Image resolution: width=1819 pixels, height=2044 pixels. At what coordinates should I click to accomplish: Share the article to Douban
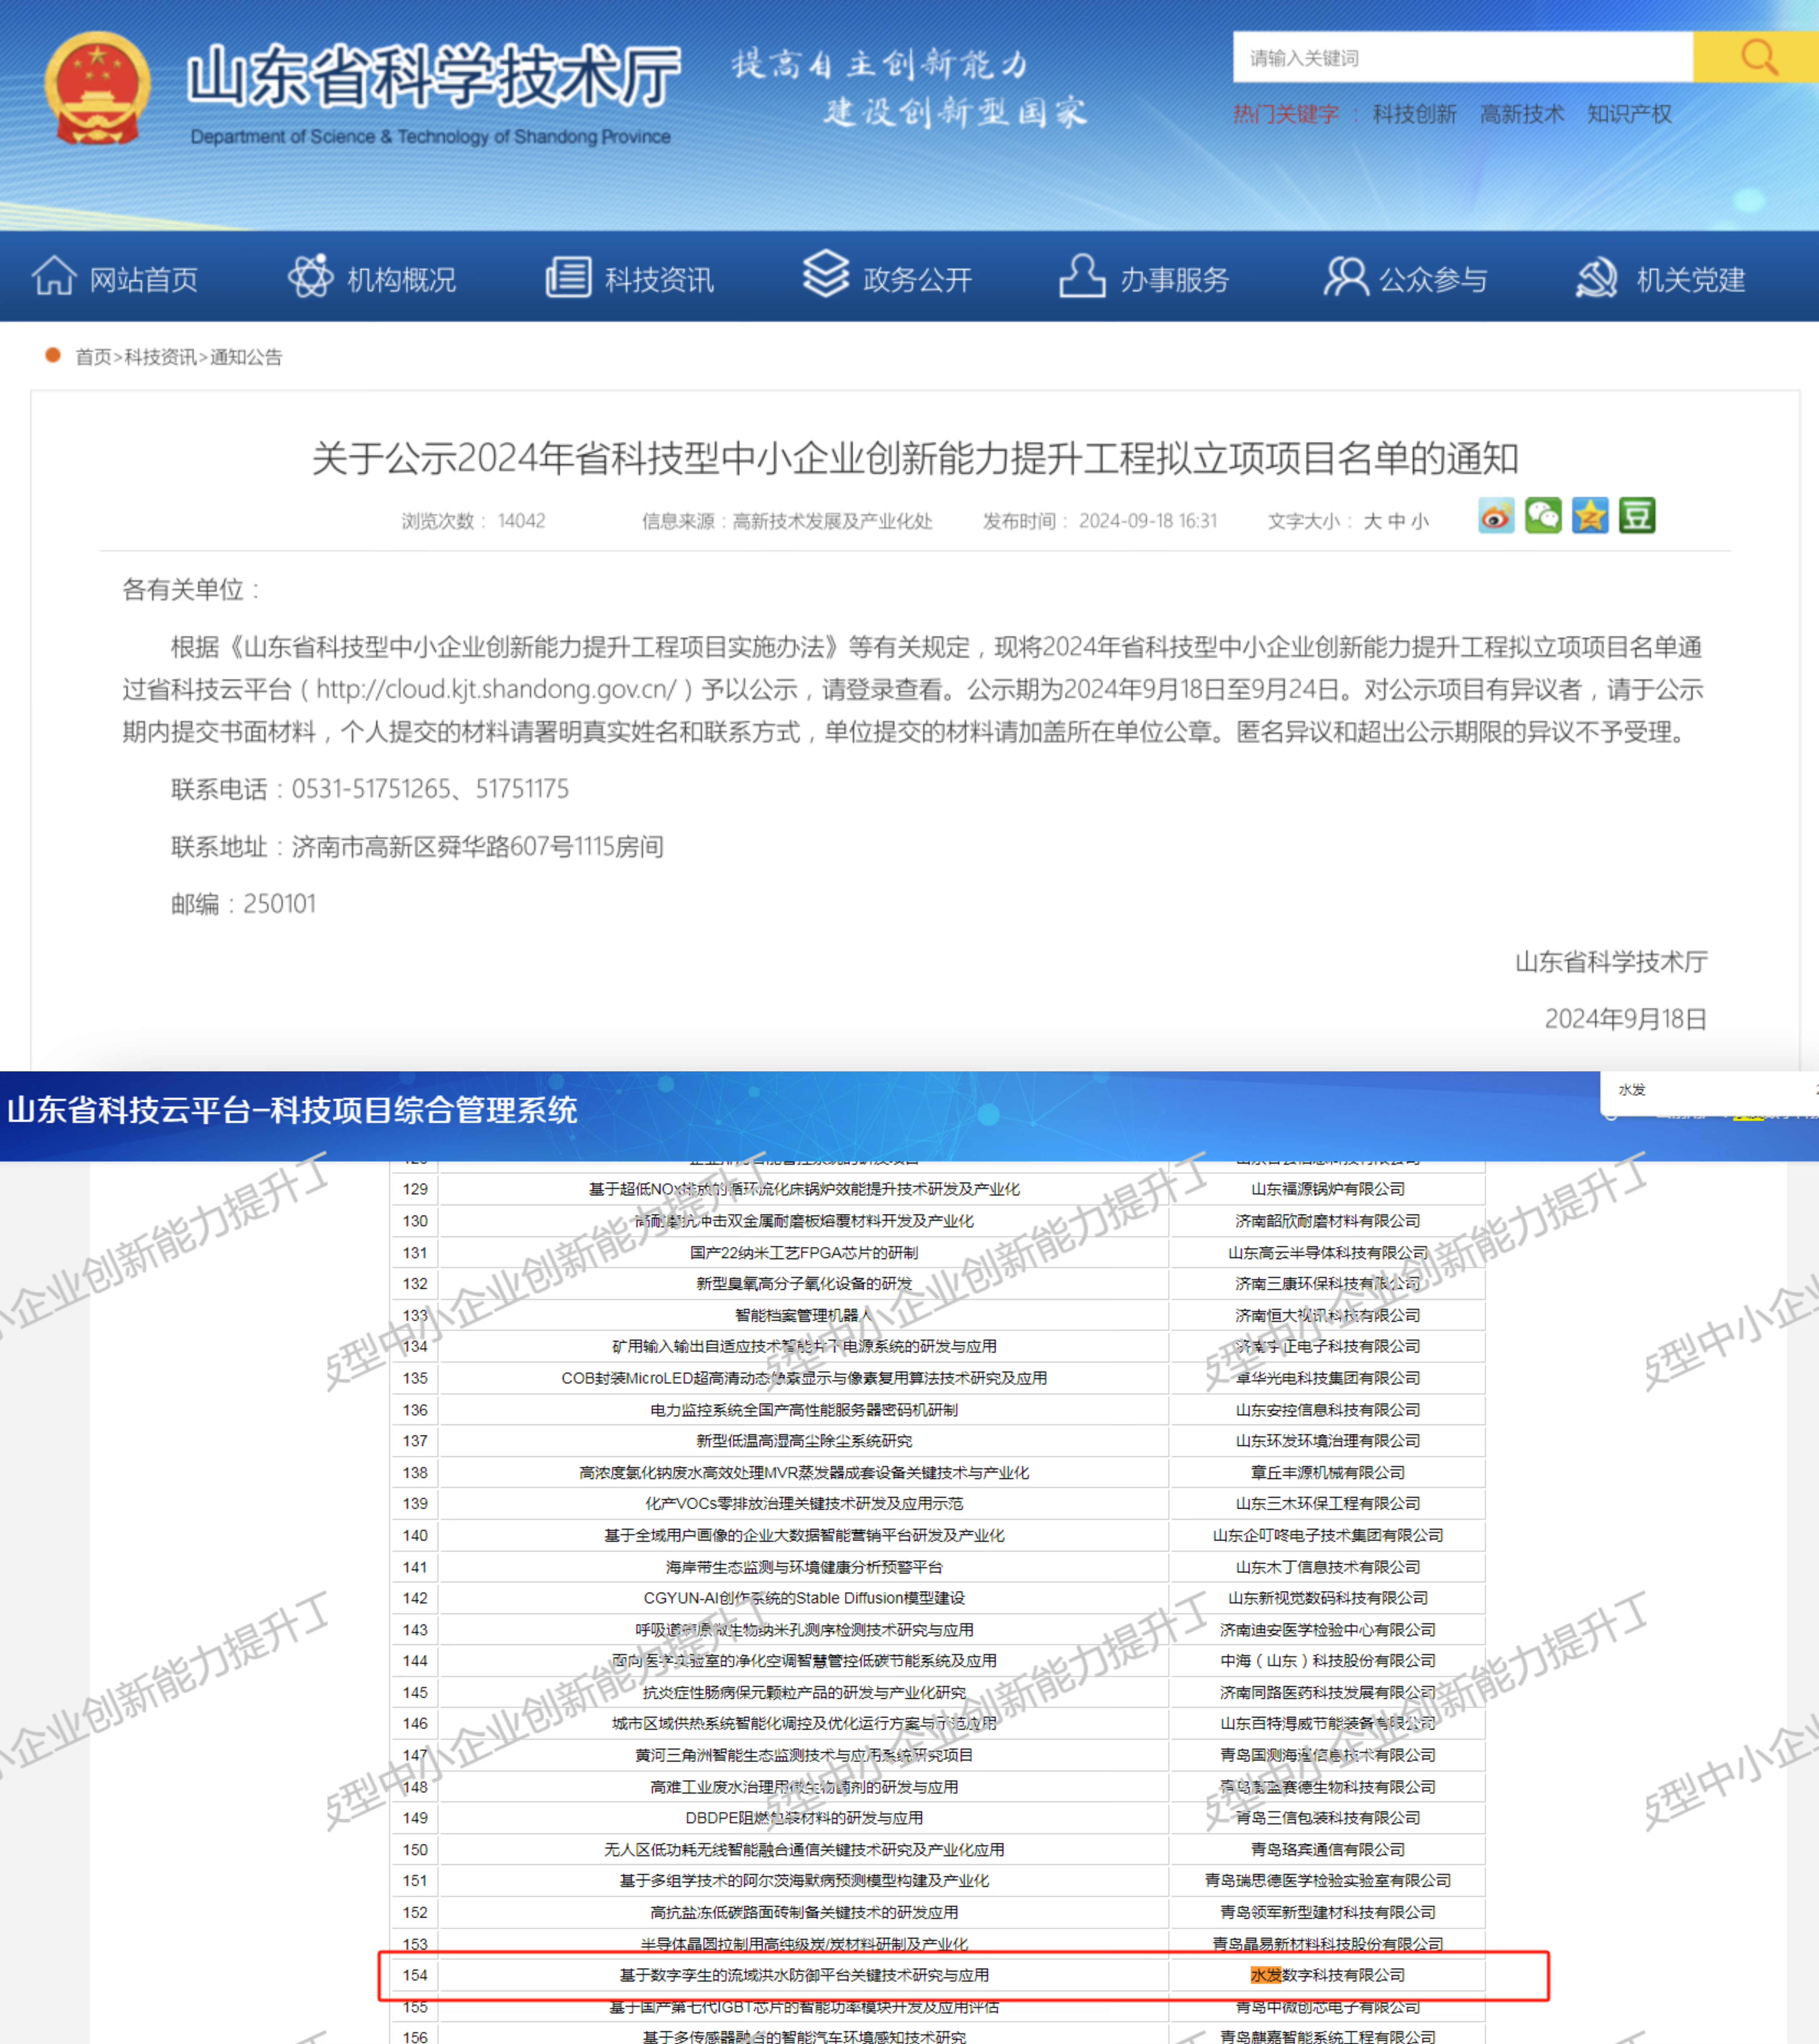click(1637, 517)
